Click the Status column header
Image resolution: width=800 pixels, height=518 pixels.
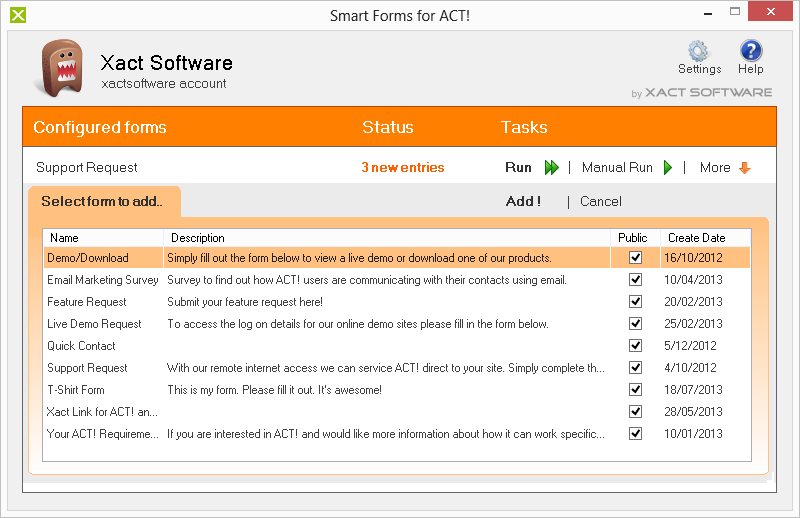[388, 127]
